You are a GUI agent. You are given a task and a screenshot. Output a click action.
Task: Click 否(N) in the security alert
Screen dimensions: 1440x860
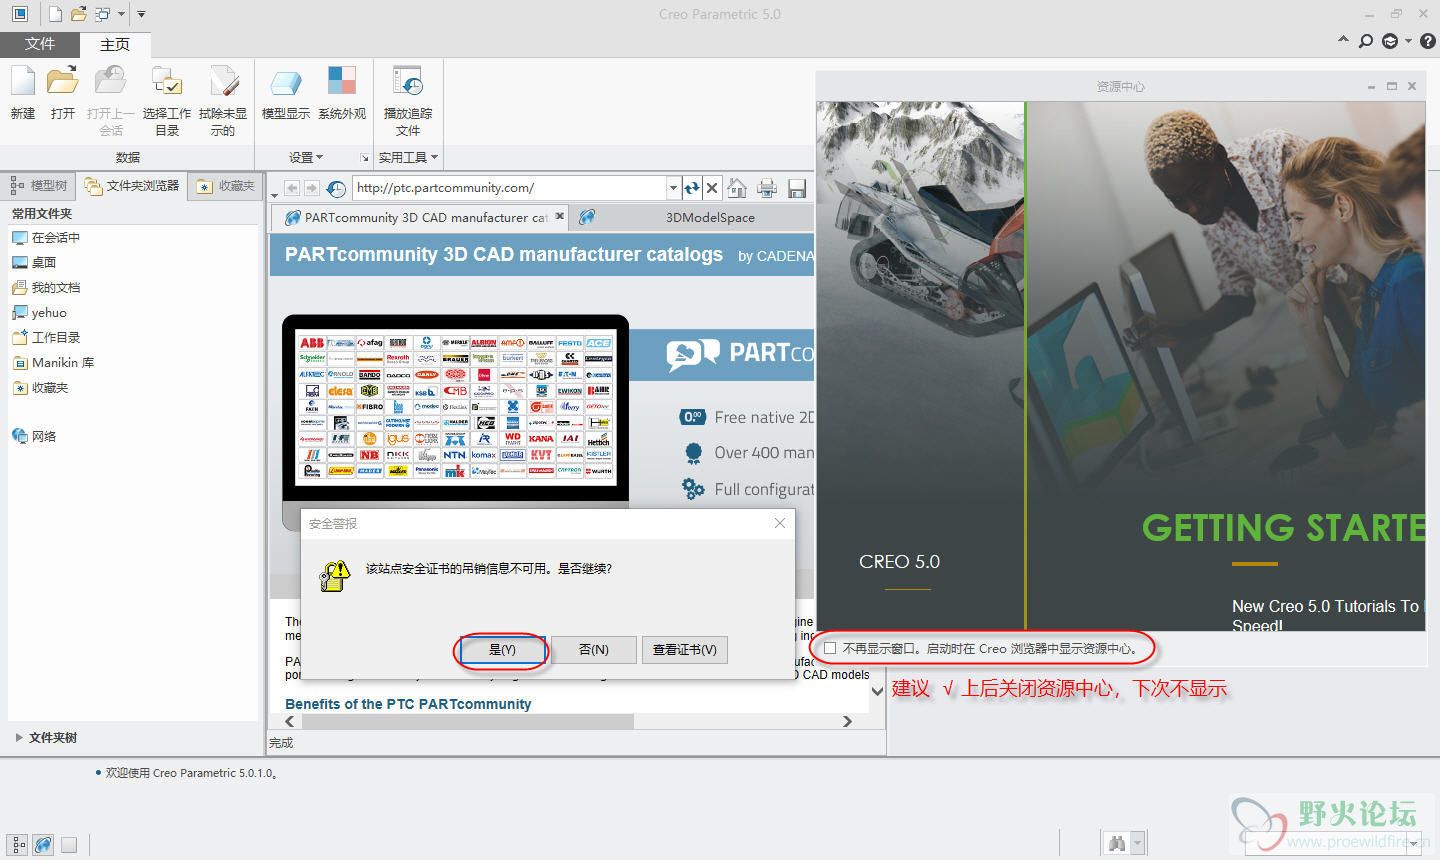(594, 649)
